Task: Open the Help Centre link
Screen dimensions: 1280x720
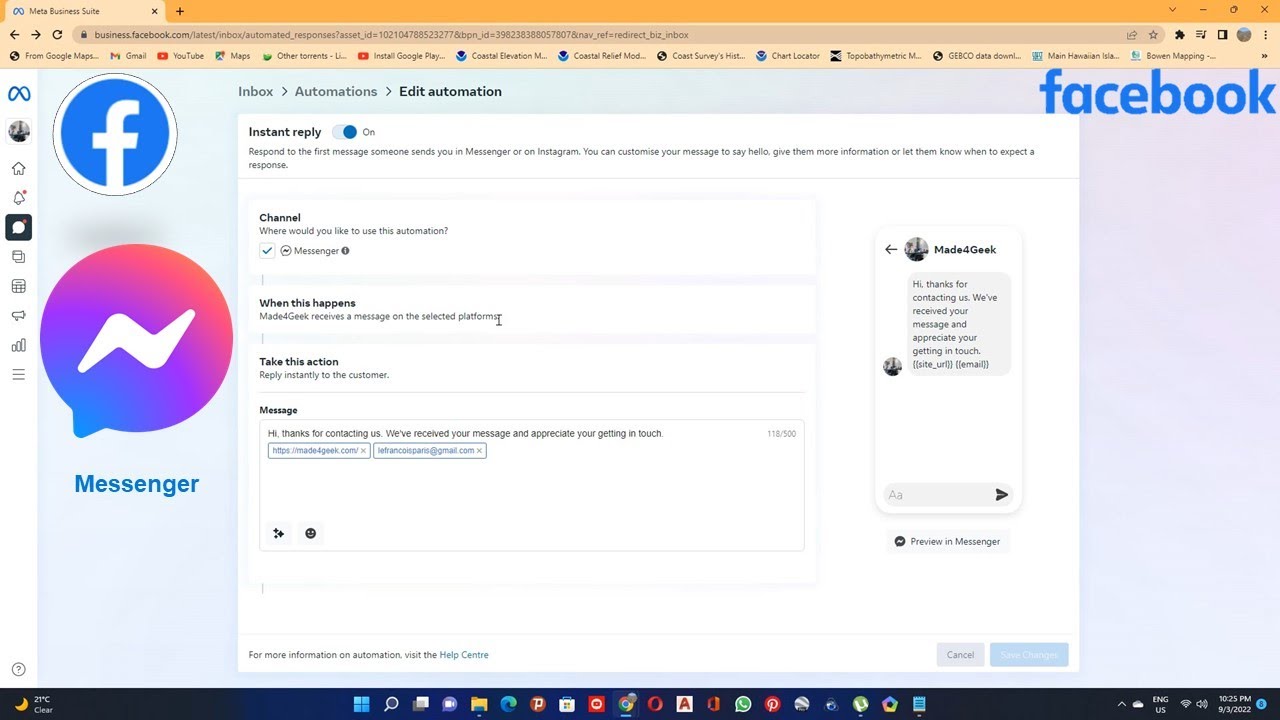Action: (464, 655)
